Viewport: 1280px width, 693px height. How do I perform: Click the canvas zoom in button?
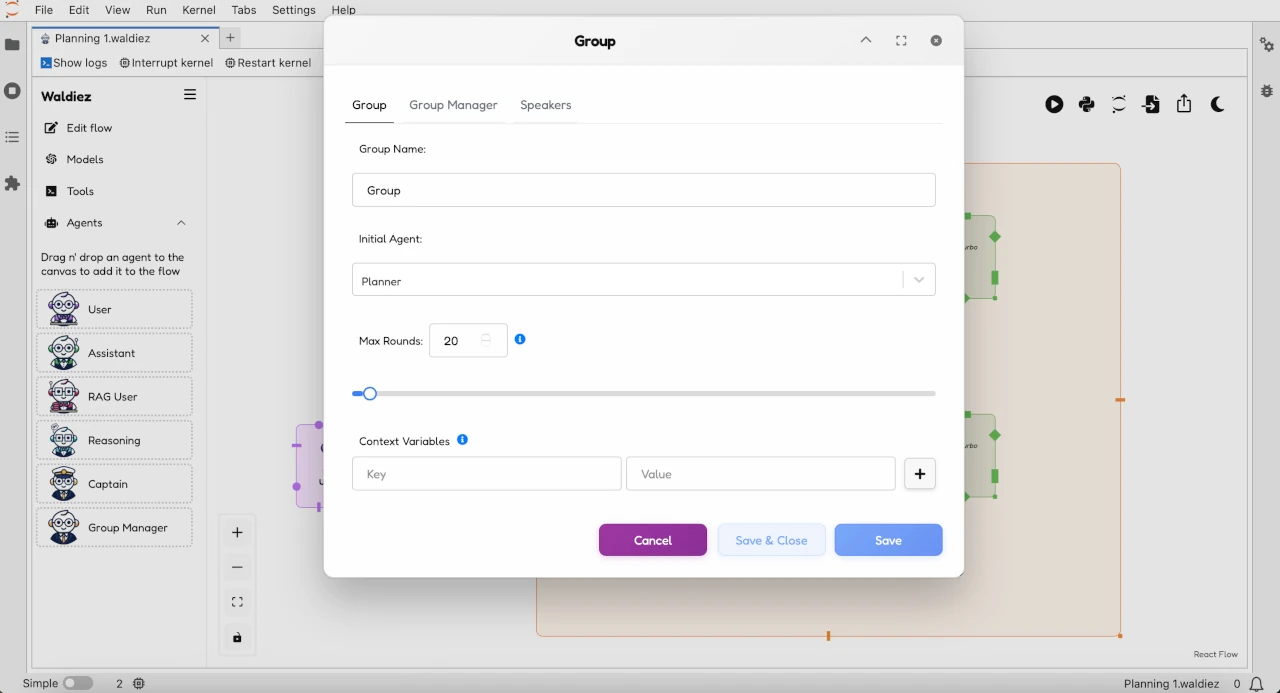237,533
